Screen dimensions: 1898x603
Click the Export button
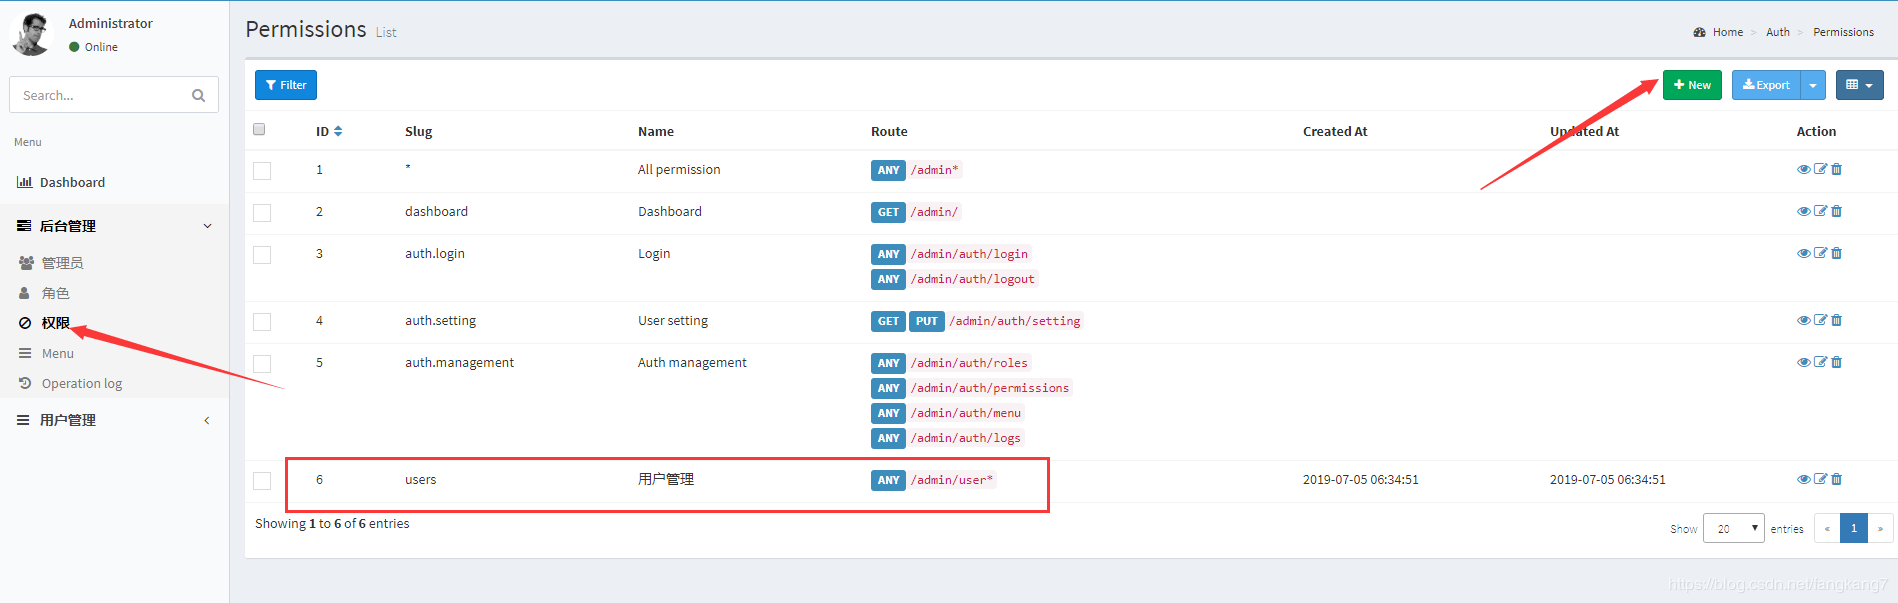pyautogui.click(x=1766, y=85)
